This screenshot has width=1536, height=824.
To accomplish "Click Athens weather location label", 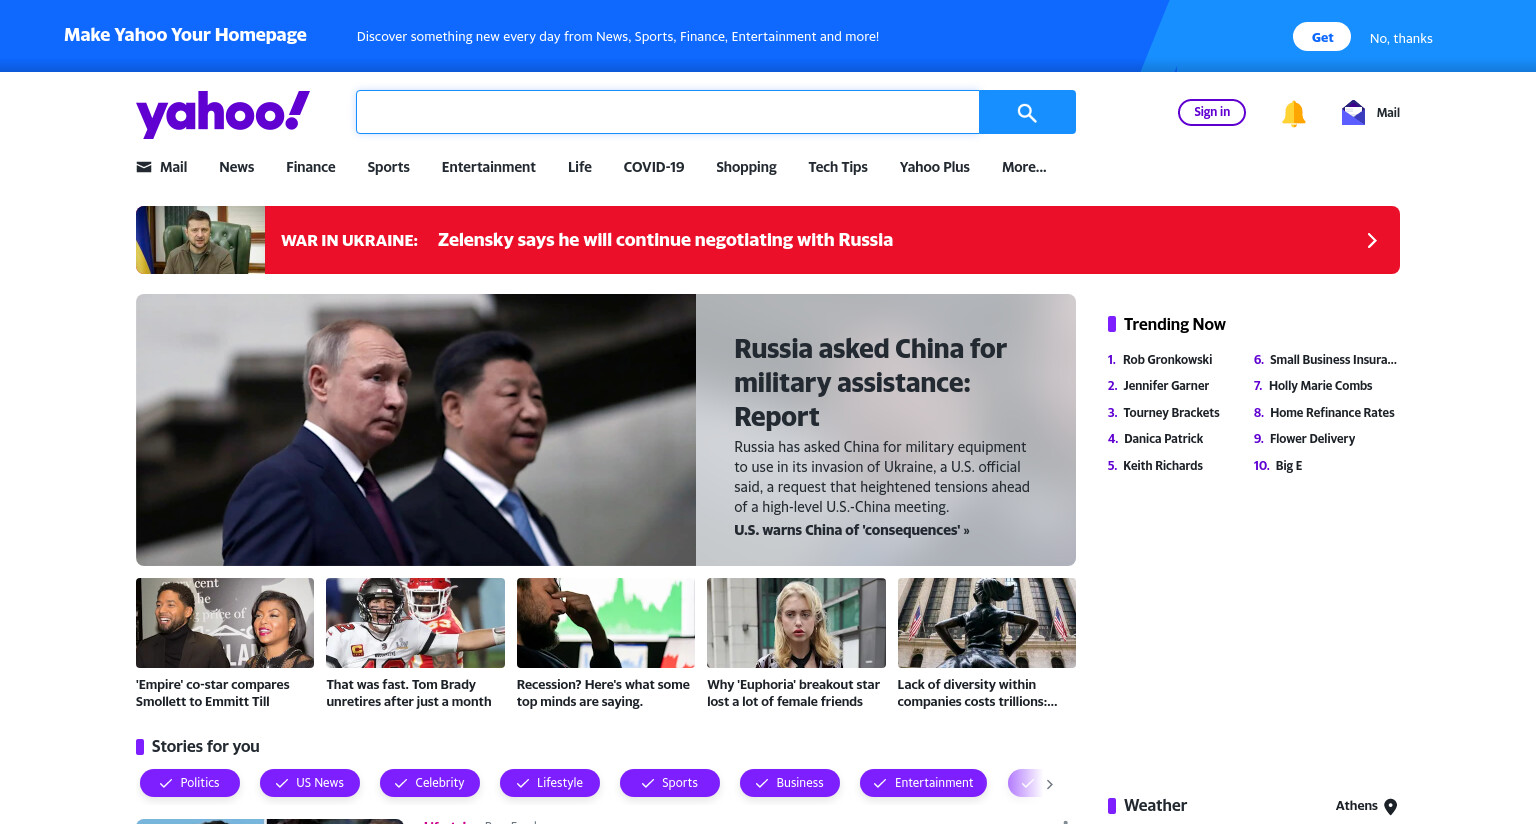I will [x=1356, y=806].
